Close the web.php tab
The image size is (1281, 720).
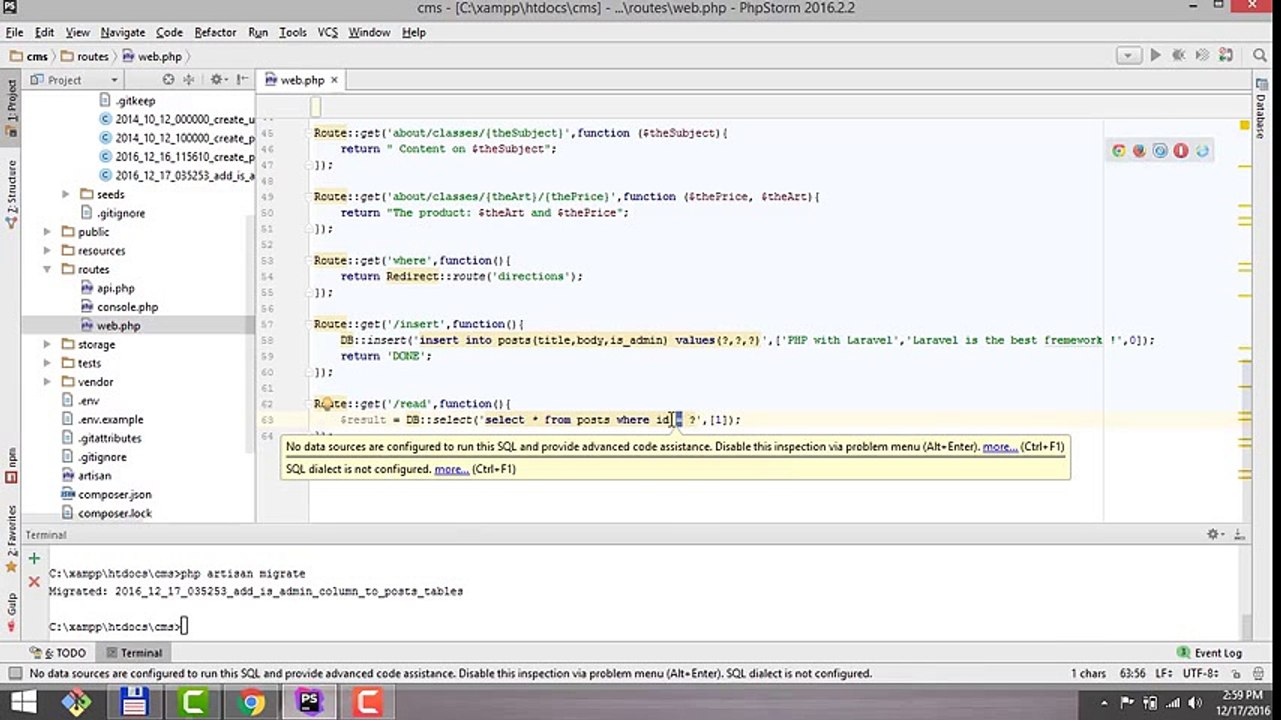(334, 80)
